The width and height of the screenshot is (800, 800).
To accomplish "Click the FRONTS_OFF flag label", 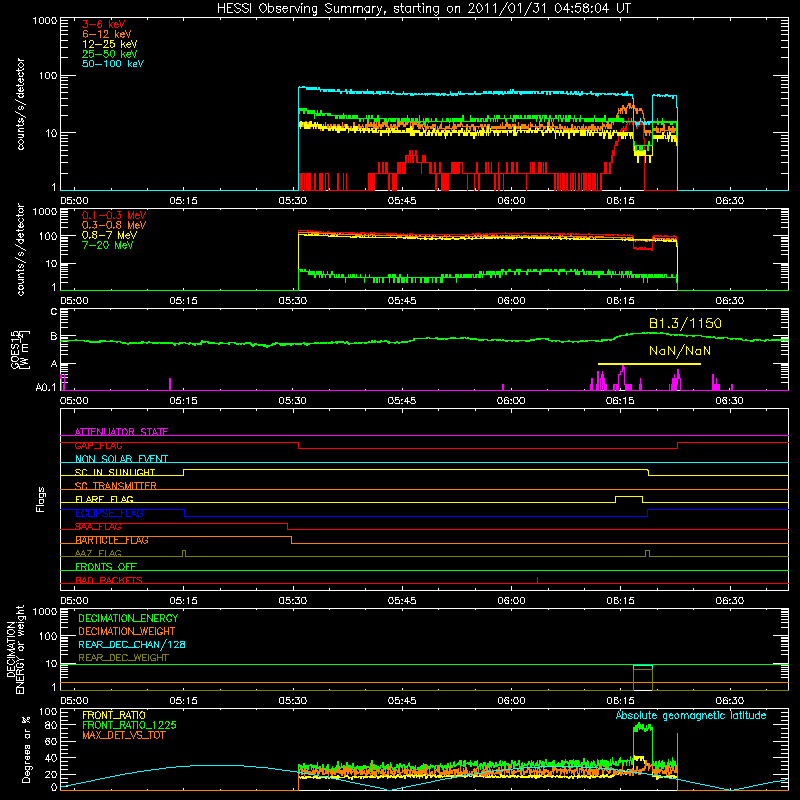I will [x=106, y=567].
